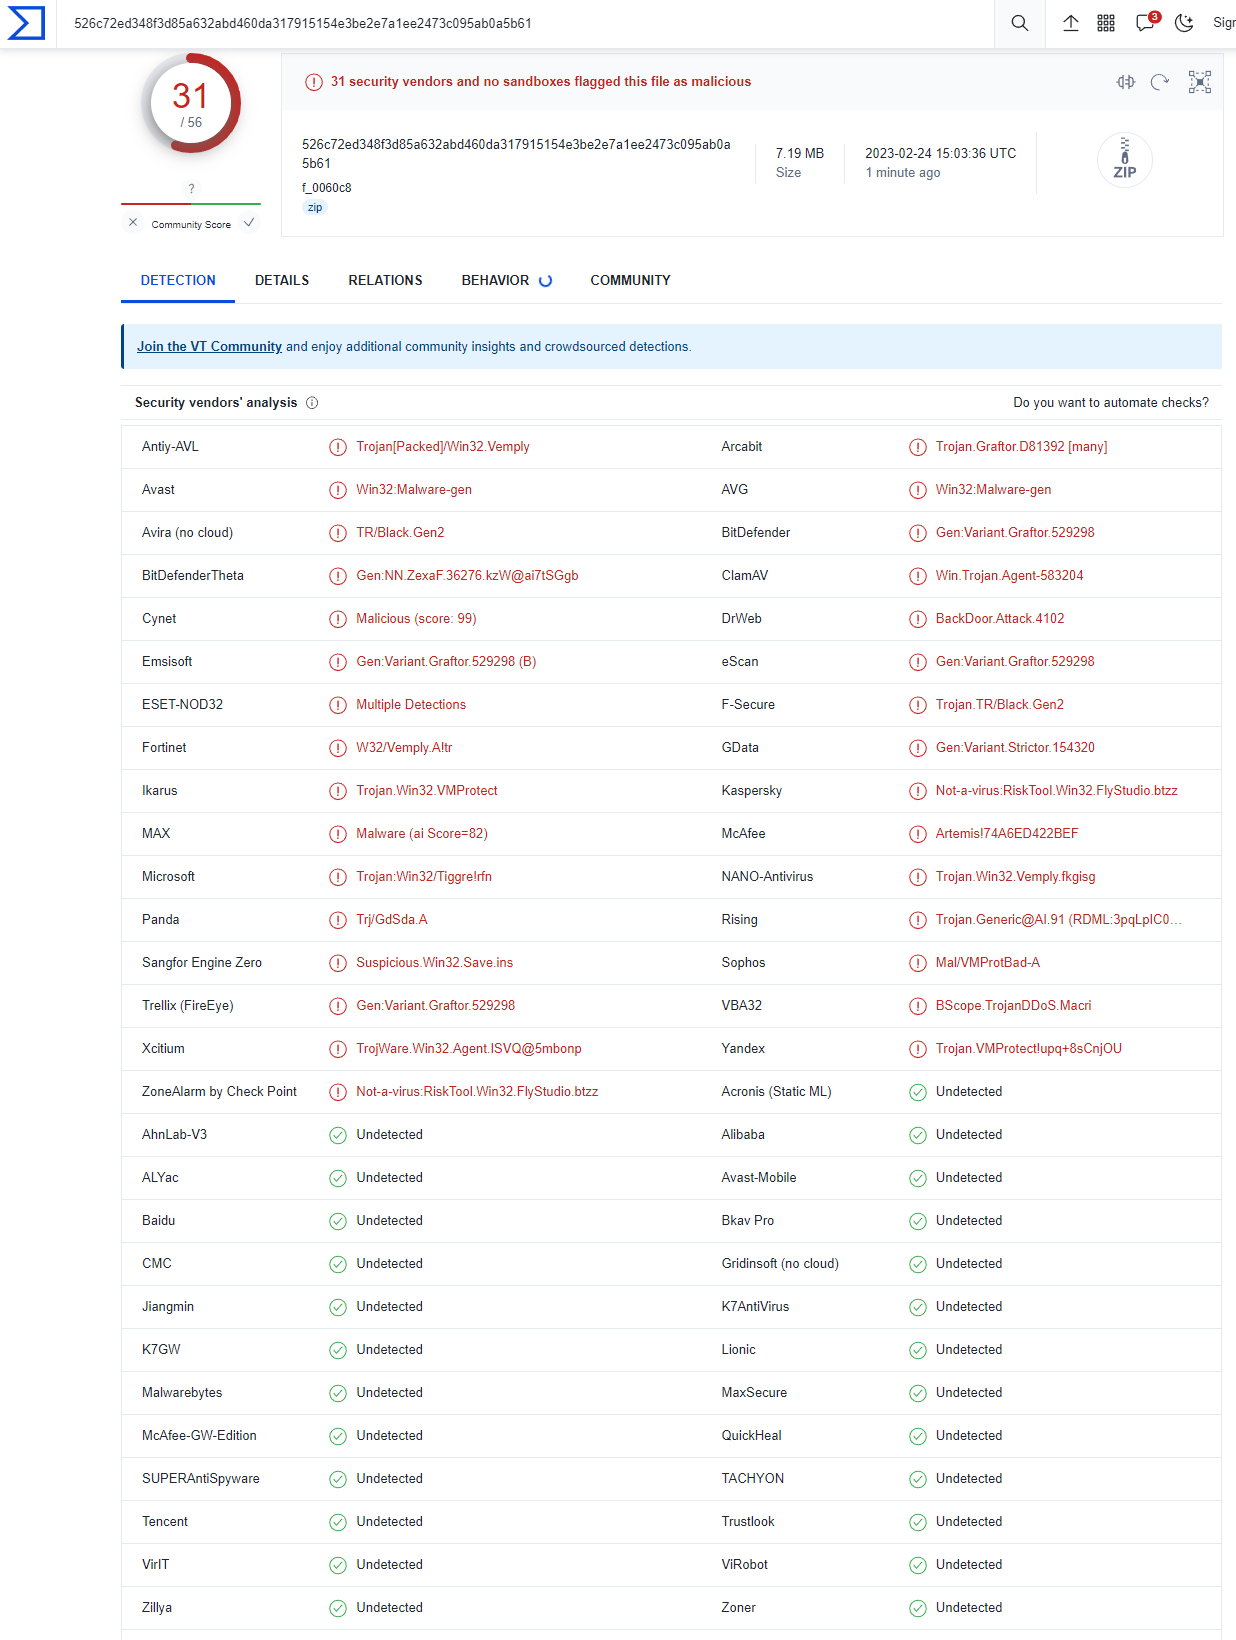The image size is (1236, 1640).
Task: Toggle dark mode moon icon
Action: pyautogui.click(x=1184, y=23)
